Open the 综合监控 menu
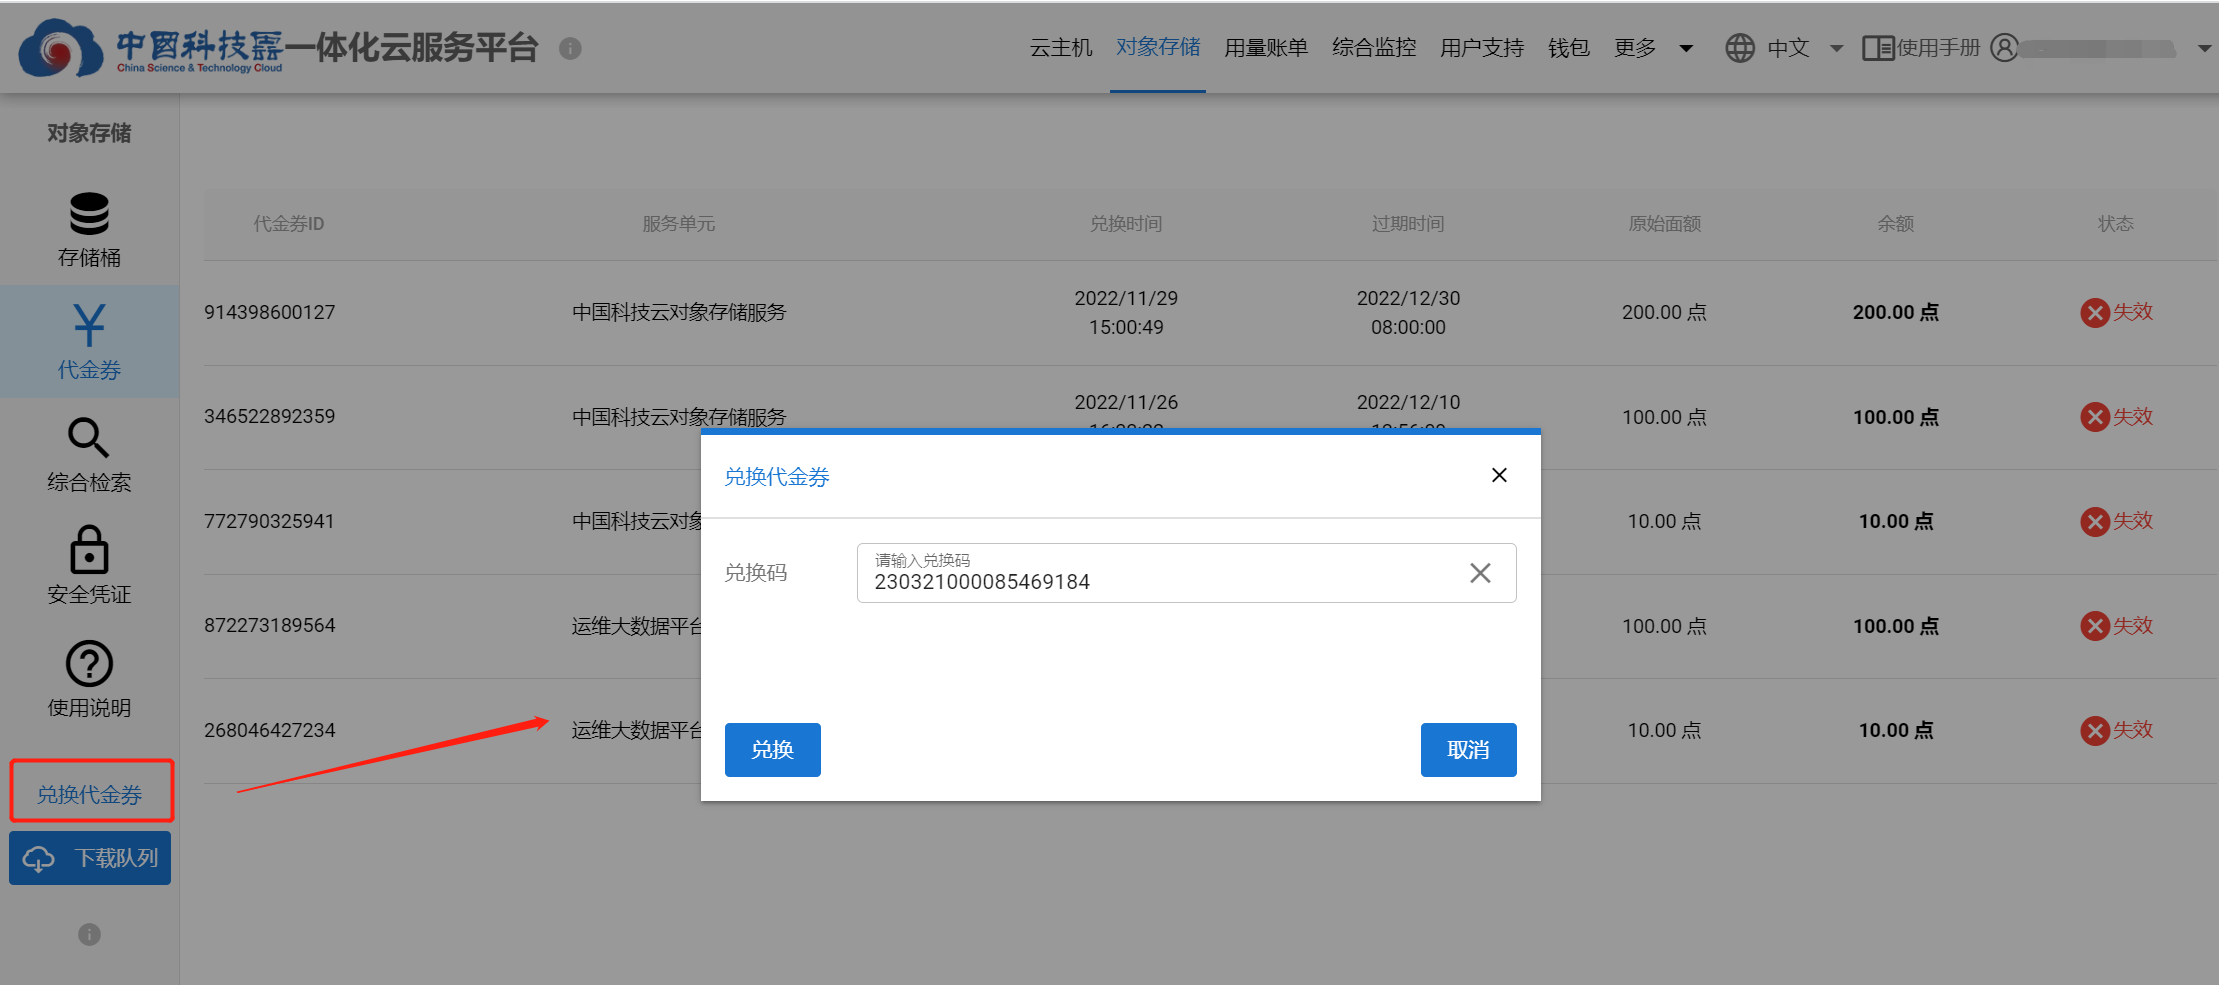Viewport: 2219px width, 985px height. pyautogui.click(x=1374, y=48)
